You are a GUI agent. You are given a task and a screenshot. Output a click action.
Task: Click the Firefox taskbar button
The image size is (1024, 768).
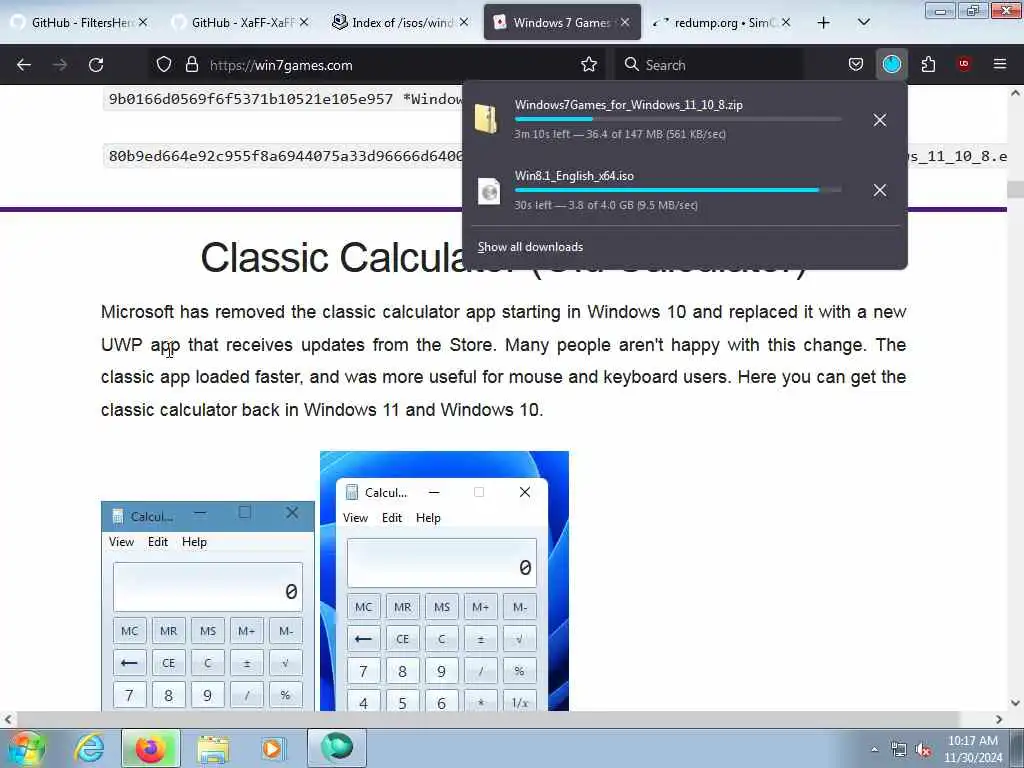(x=150, y=748)
